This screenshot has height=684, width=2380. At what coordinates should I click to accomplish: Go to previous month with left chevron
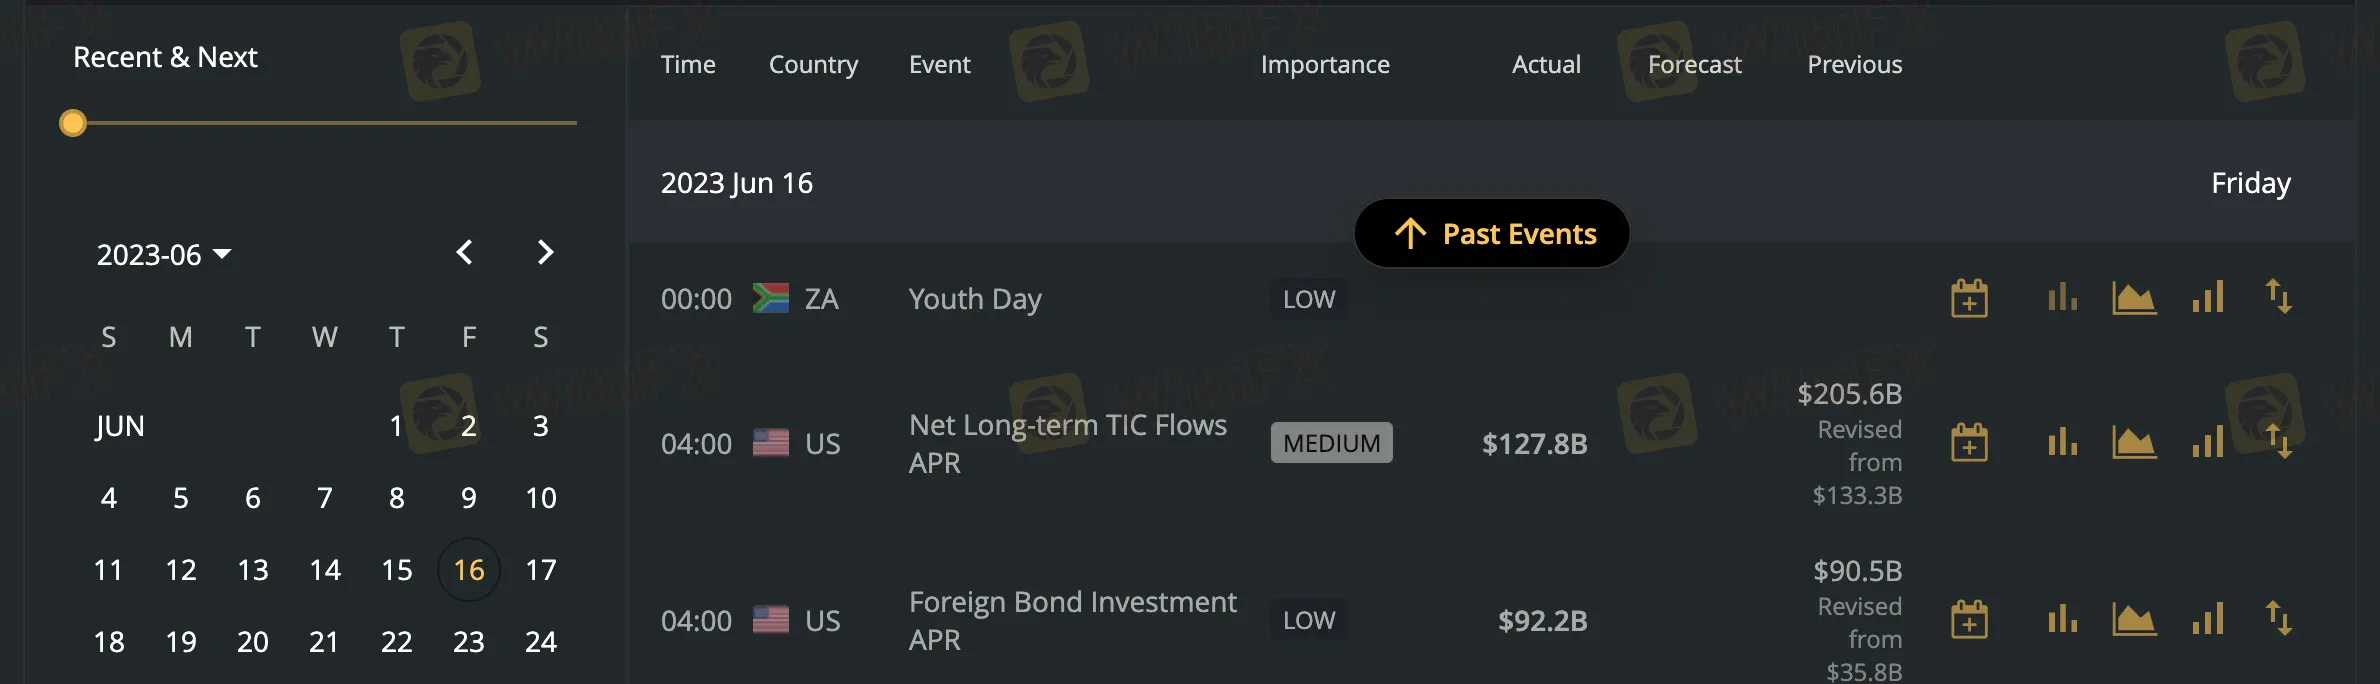464,253
